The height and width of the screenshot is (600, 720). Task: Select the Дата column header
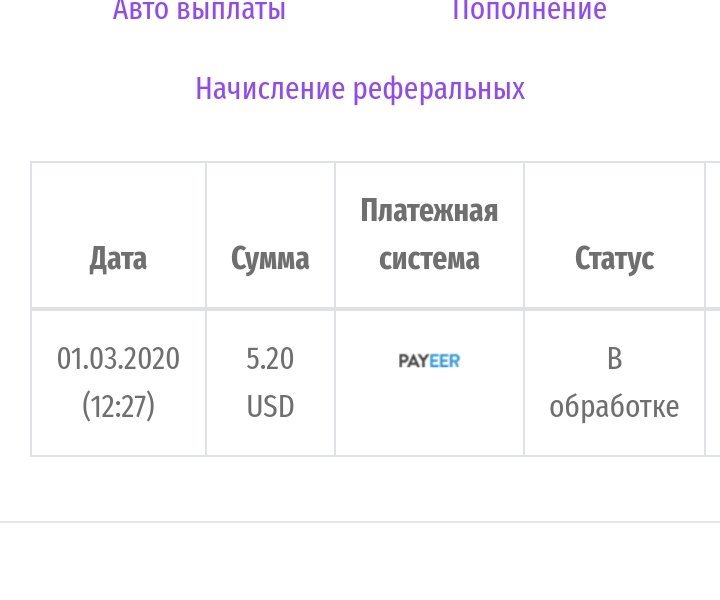tap(118, 259)
